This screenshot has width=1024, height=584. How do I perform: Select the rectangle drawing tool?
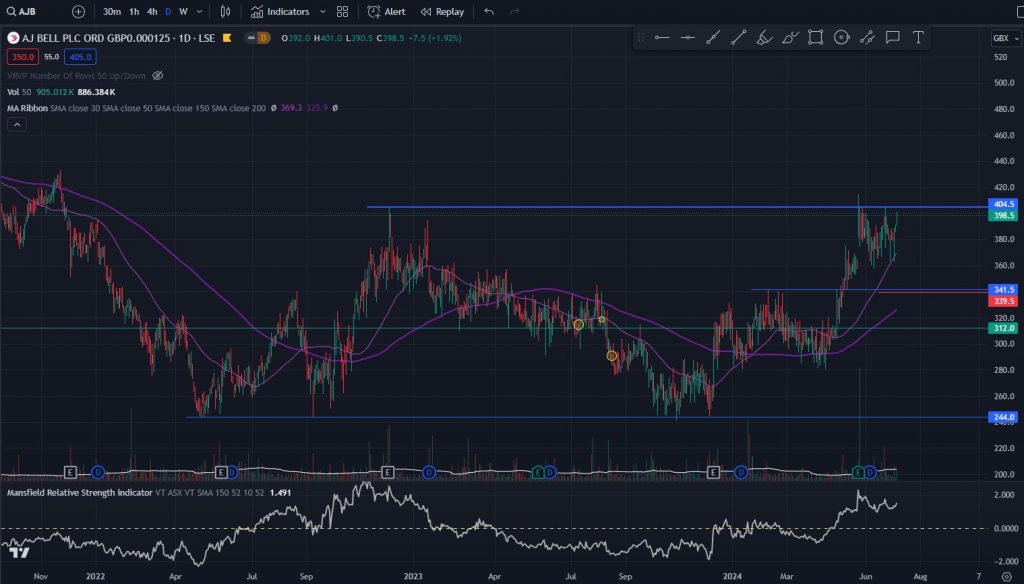click(x=815, y=38)
